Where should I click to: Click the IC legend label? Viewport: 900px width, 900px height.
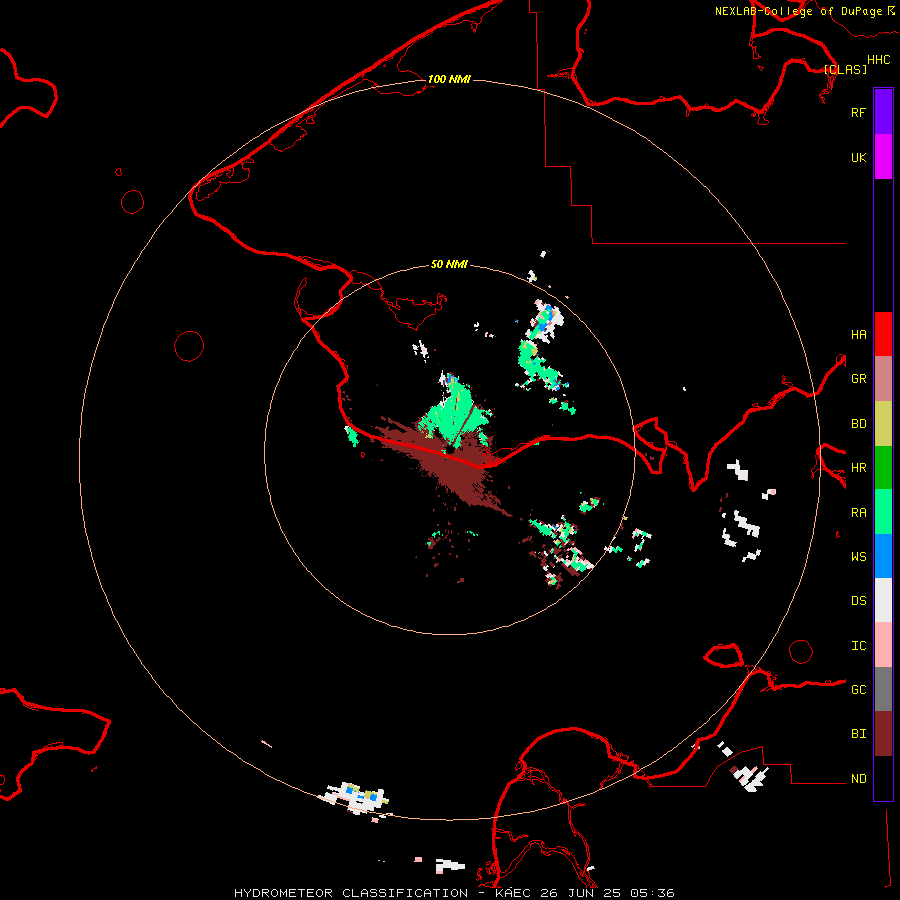click(858, 645)
